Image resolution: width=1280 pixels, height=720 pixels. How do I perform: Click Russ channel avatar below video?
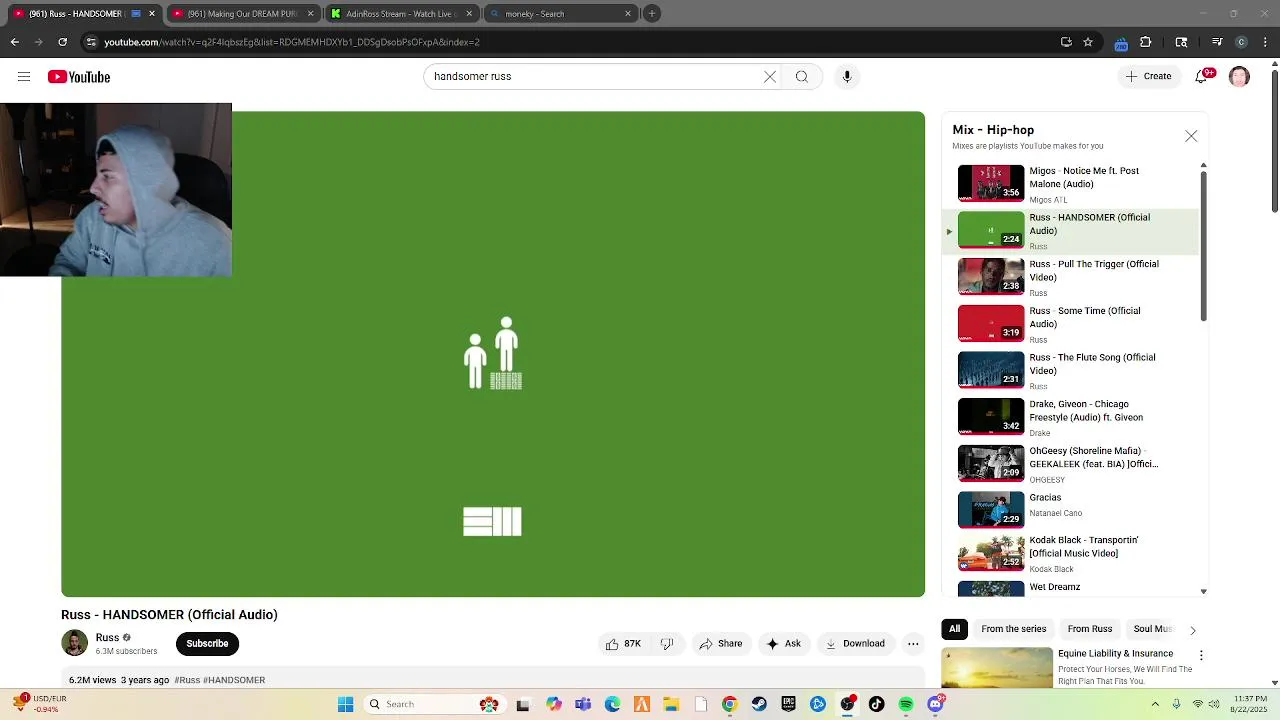(74, 643)
